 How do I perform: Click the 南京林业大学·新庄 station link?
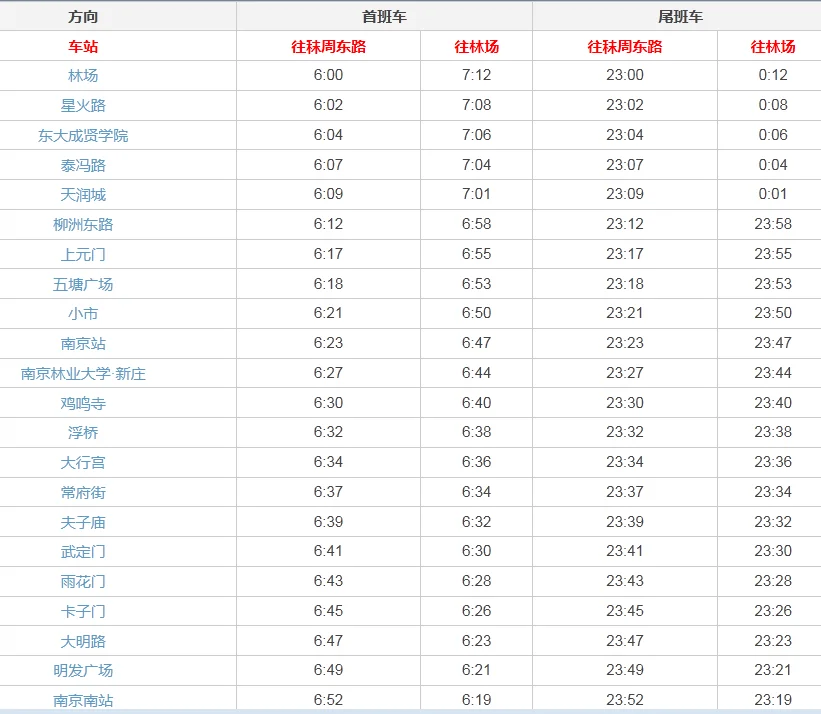83,373
